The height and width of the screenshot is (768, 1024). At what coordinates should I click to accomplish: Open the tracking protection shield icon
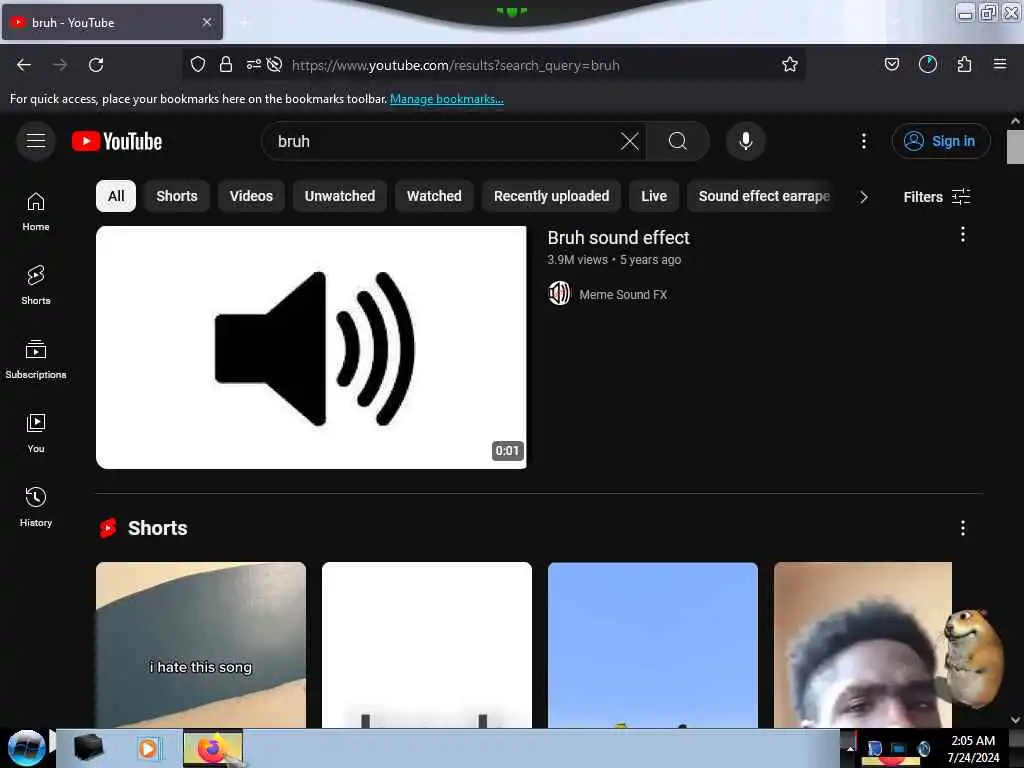198,64
